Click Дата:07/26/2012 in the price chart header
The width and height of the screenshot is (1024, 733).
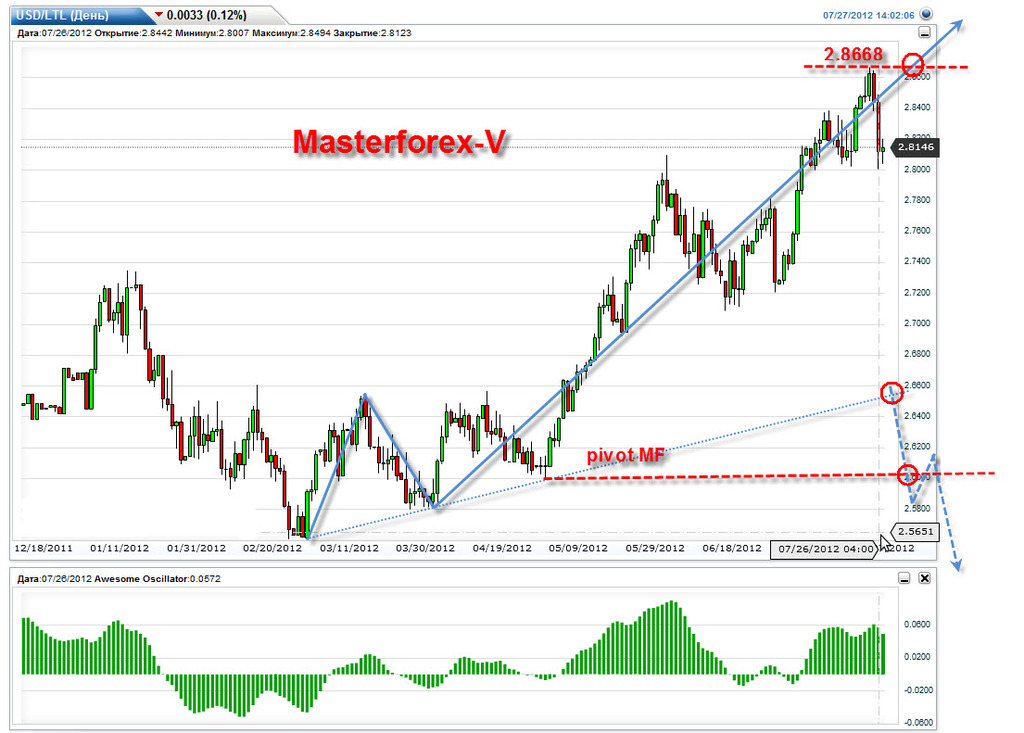[55, 33]
